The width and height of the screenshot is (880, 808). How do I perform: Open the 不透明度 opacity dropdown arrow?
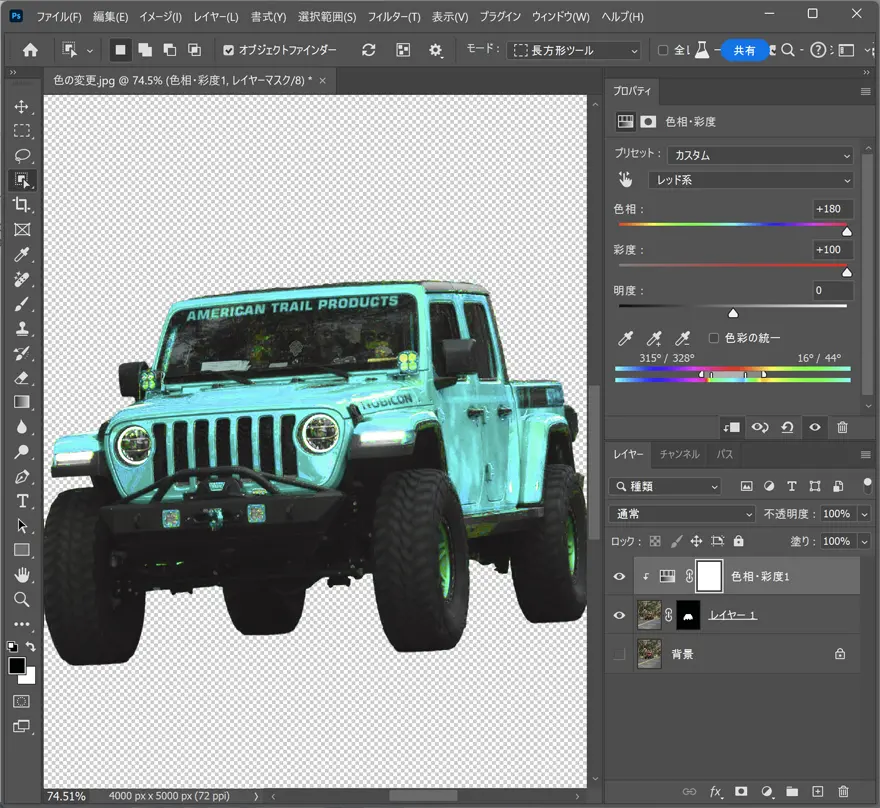click(x=864, y=514)
